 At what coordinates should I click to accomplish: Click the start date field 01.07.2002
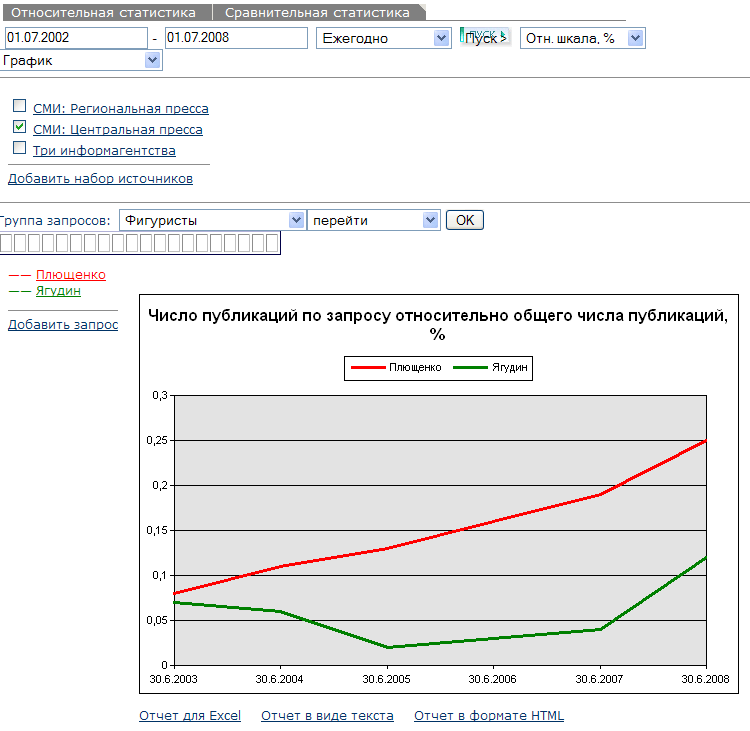(75, 38)
